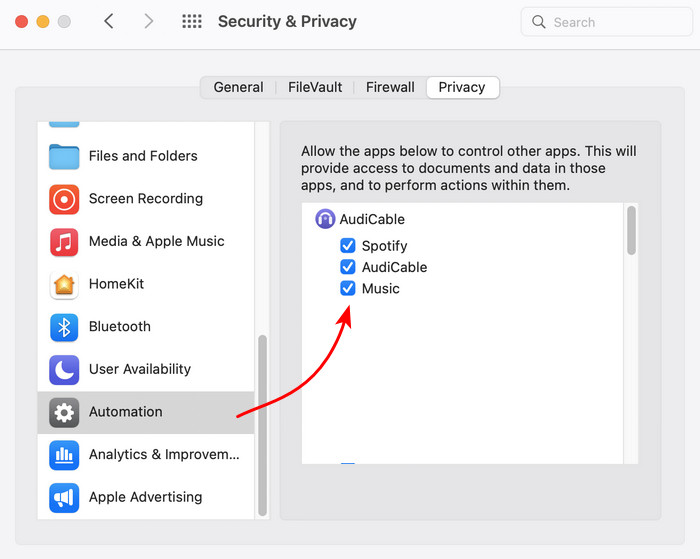This screenshot has width=700, height=559.
Task: Select the Bluetooth icon in sidebar
Action: pyautogui.click(x=64, y=327)
